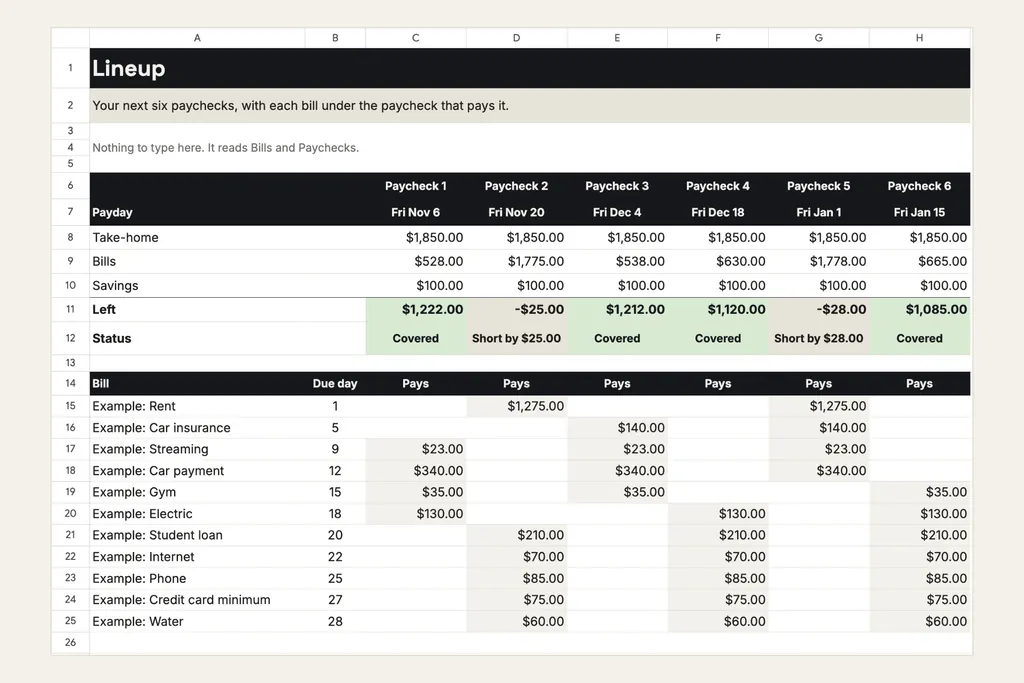Click the Covered status under Paycheck 1
This screenshot has height=683, width=1024.
click(x=416, y=338)
